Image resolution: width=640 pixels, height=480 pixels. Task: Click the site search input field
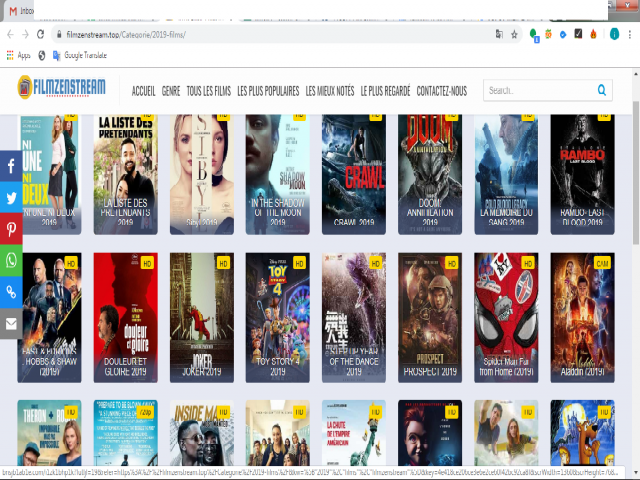(539, 90)
